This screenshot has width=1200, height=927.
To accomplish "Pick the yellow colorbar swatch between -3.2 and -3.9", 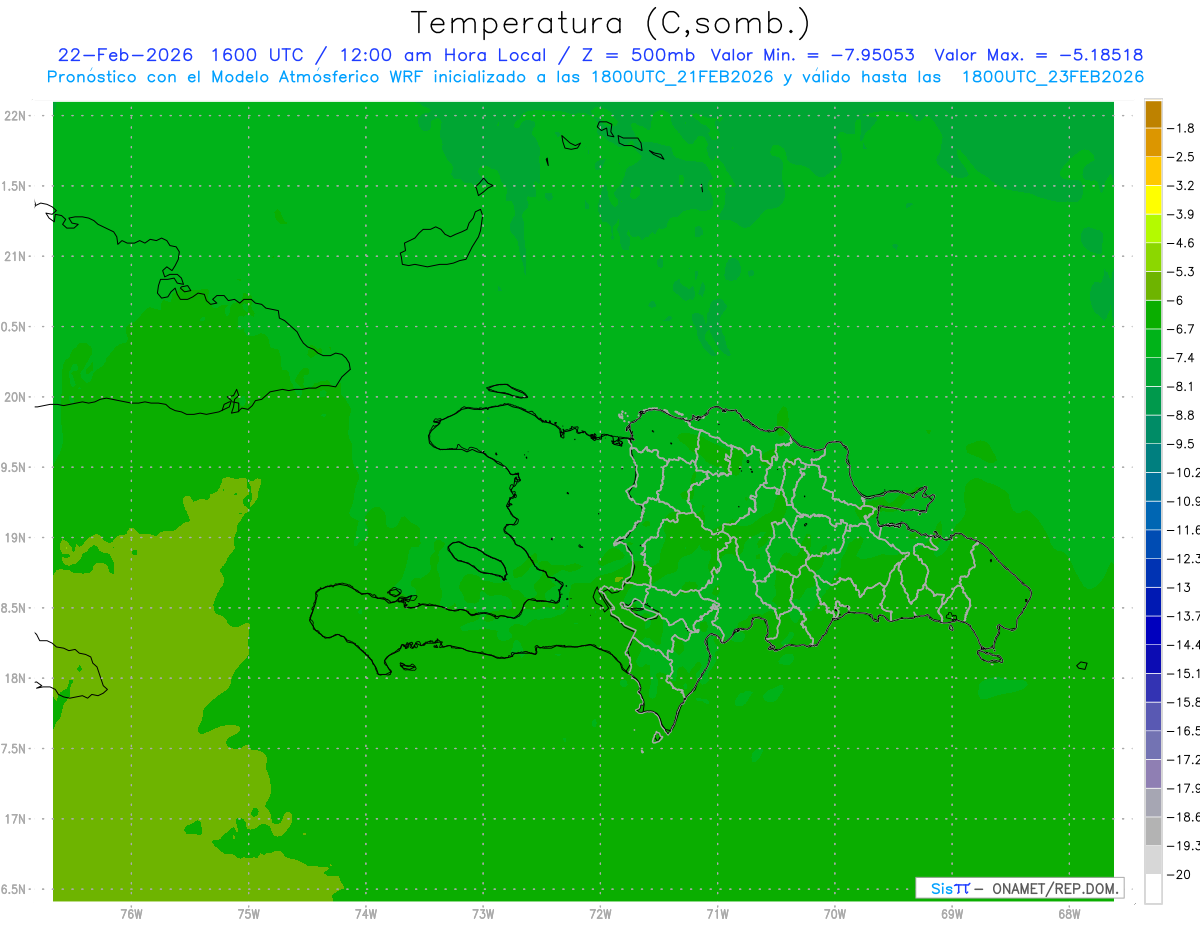I will point(1153,200).
